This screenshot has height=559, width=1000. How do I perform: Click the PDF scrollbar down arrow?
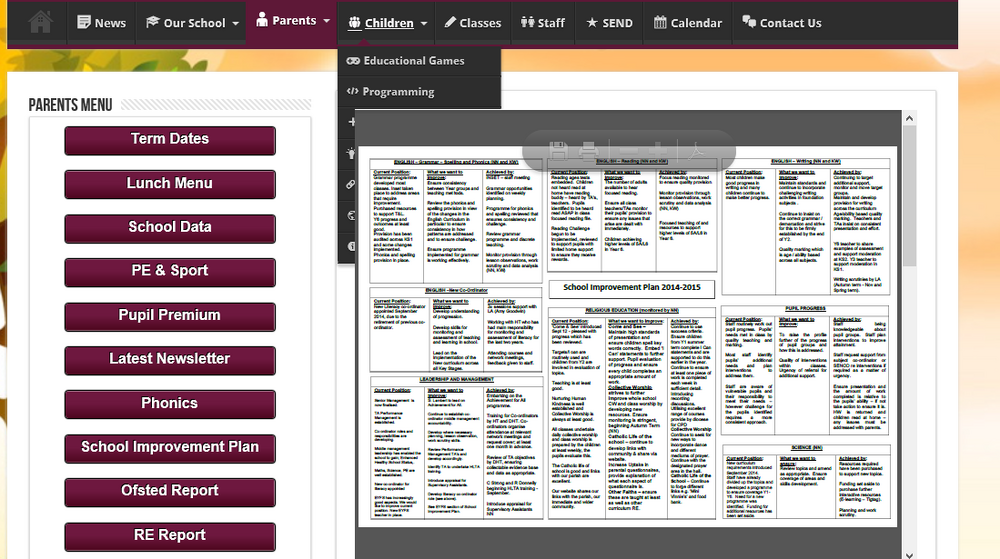[909, 555]
